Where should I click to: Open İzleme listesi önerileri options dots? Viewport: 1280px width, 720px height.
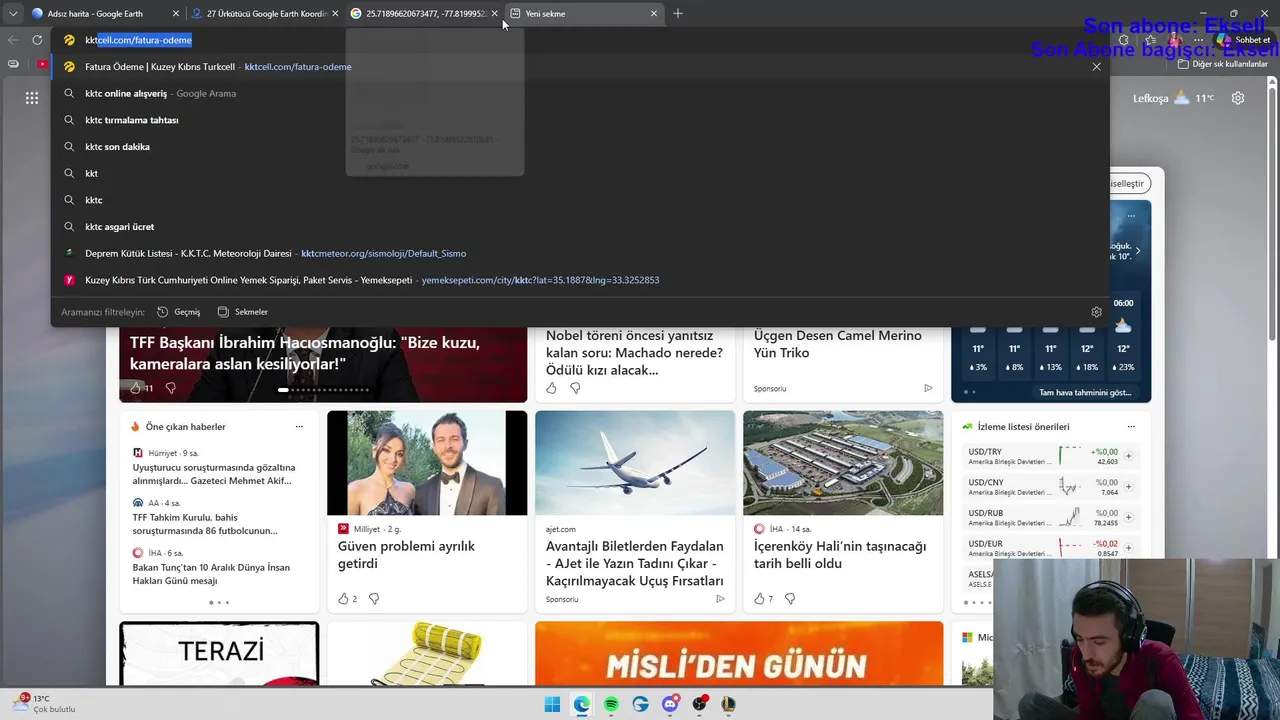click(x=1131, y=427)
